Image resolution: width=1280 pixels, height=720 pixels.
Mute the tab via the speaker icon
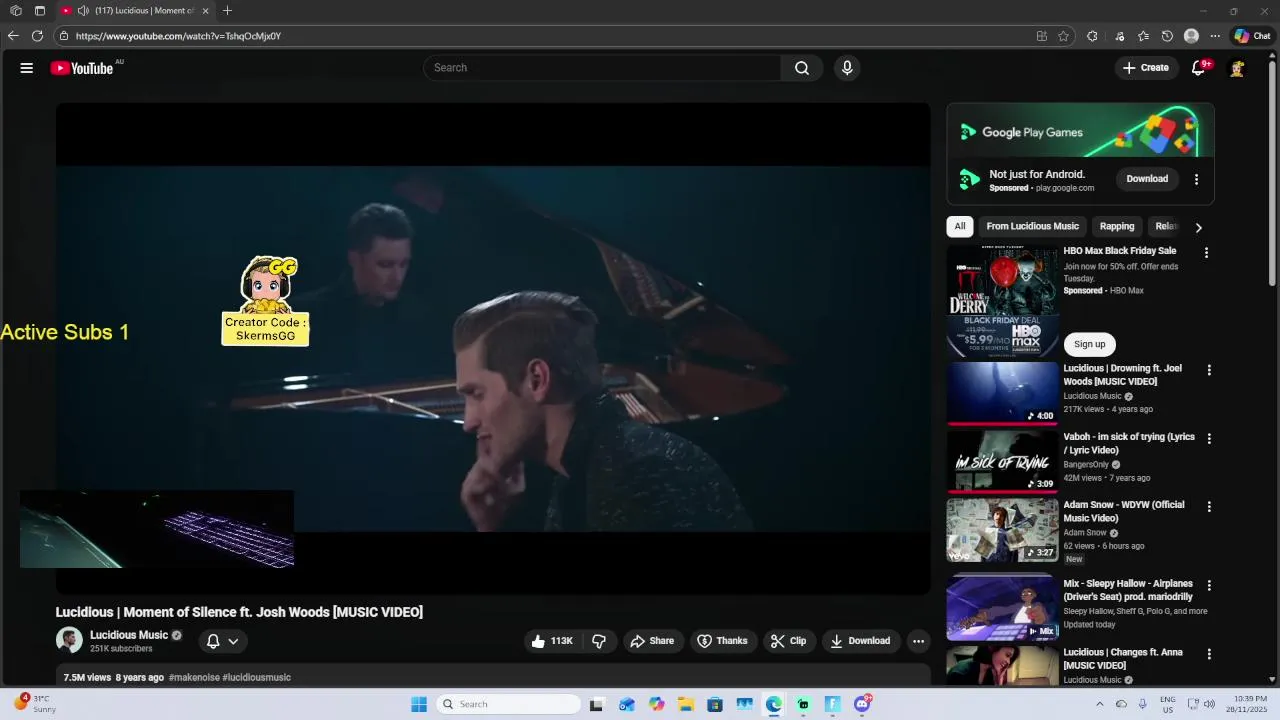tap(83, 11)
